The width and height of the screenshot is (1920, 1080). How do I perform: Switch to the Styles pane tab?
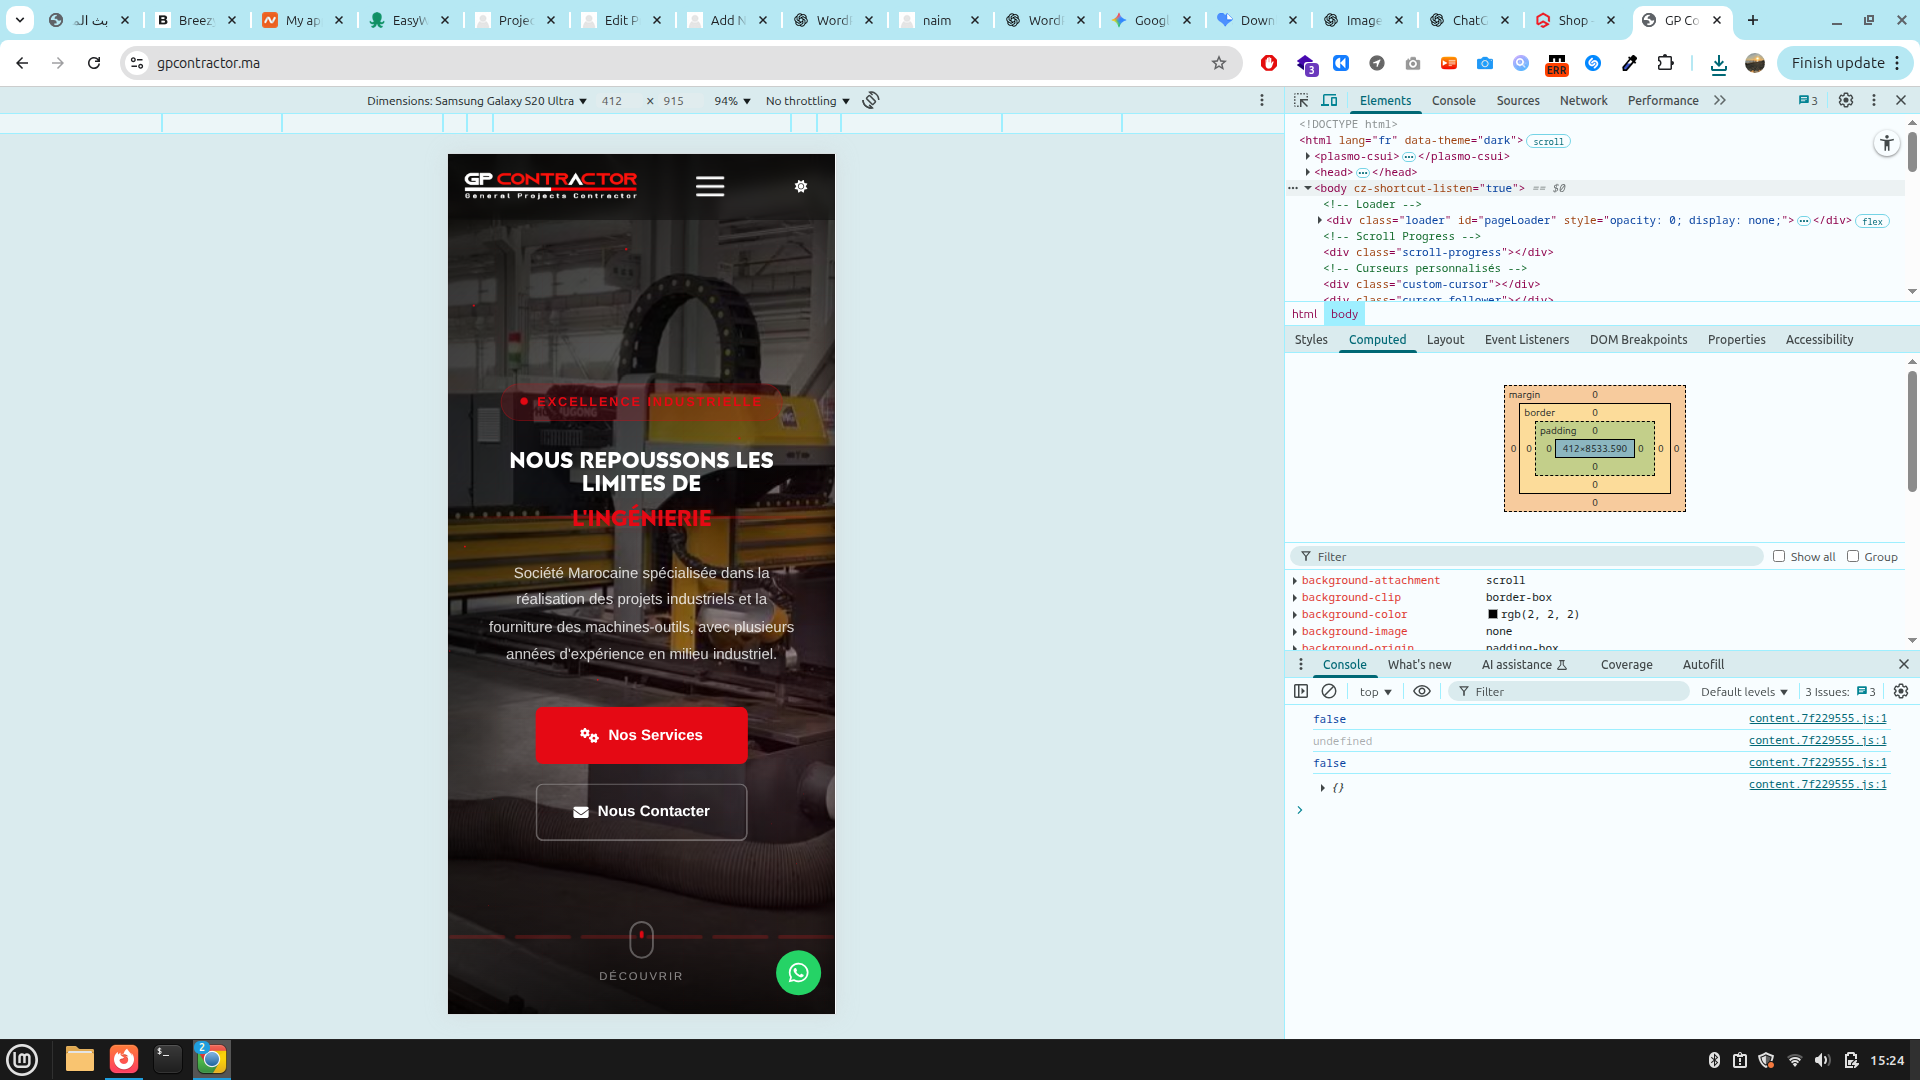pyautogui.click(x=1310, y=339)
